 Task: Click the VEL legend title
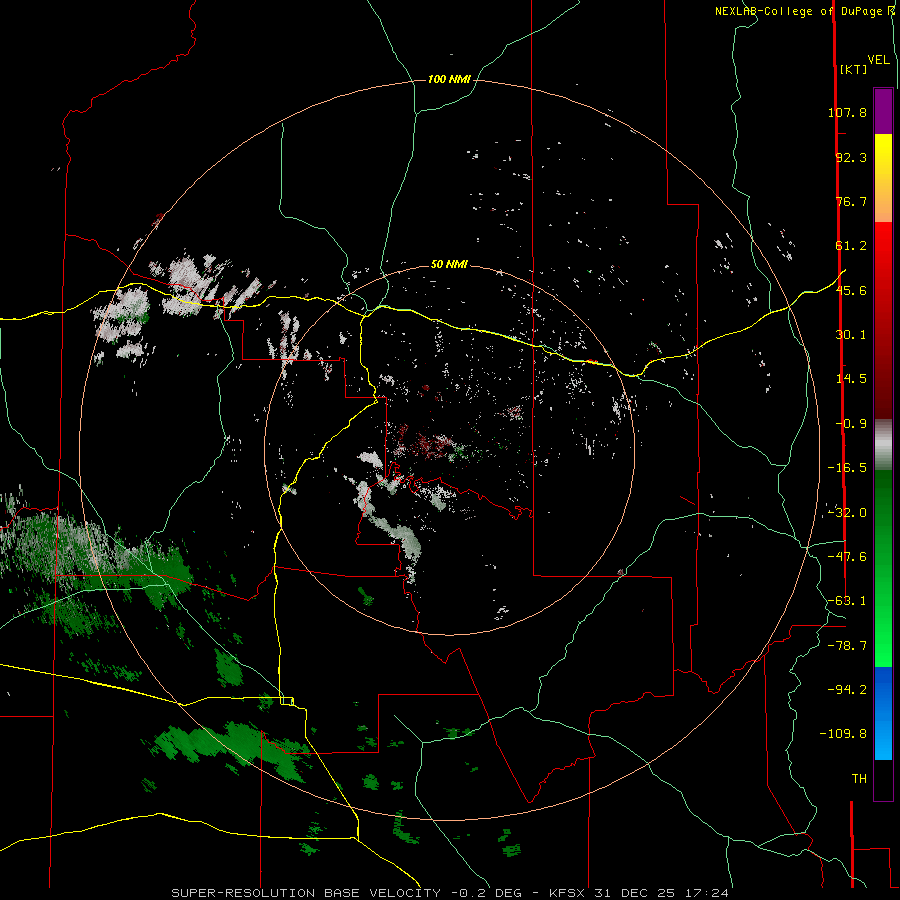coord(878,60)
